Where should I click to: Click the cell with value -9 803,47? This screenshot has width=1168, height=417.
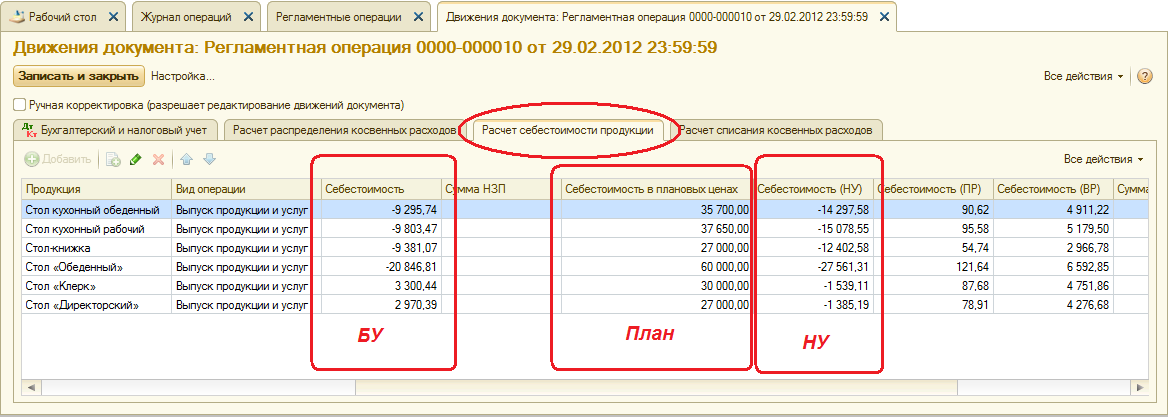click(381, 229)
